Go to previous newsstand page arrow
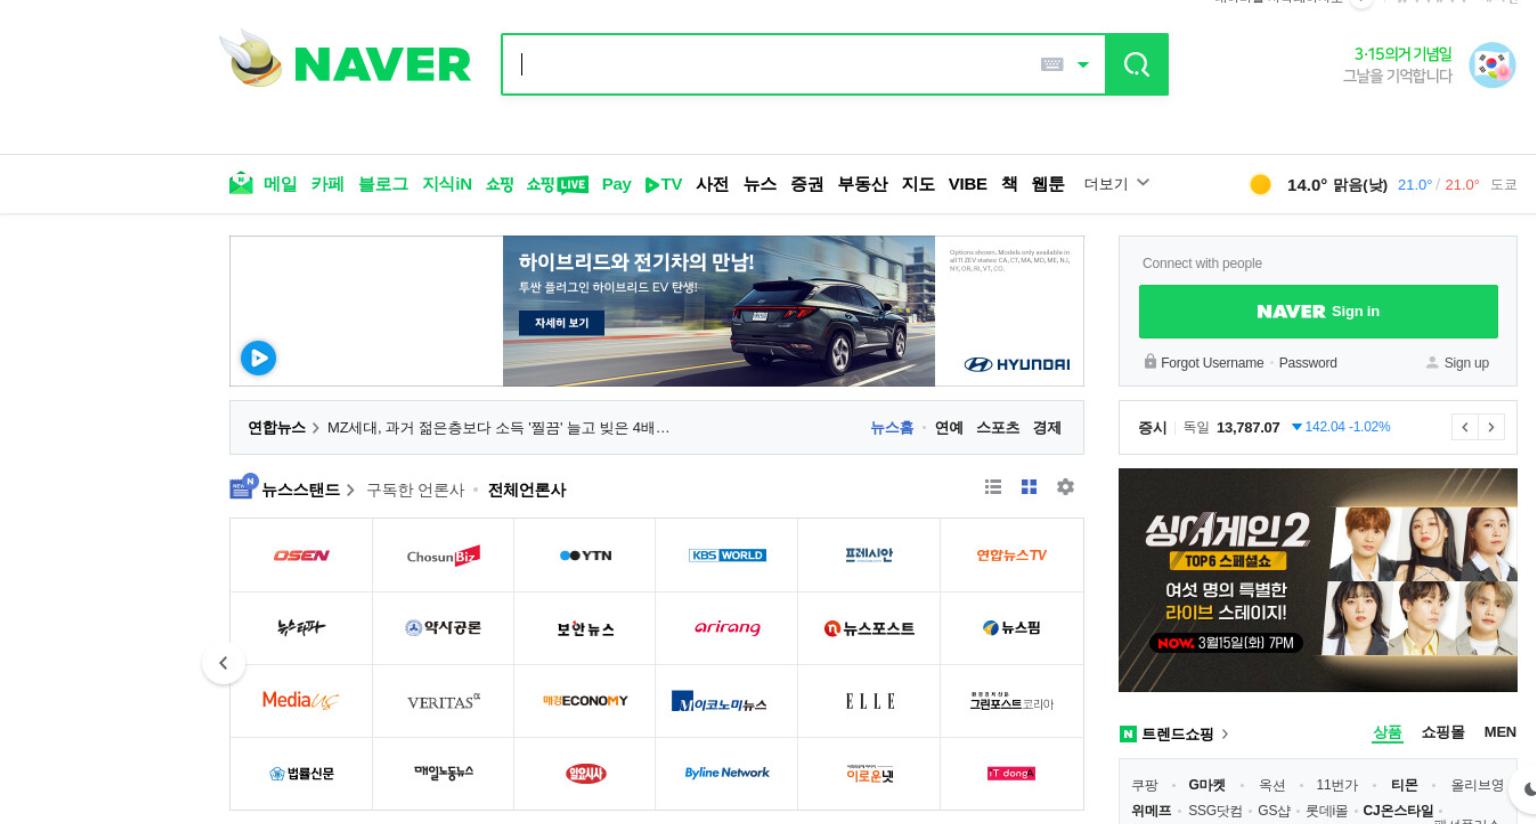 [x=223, y=663]
